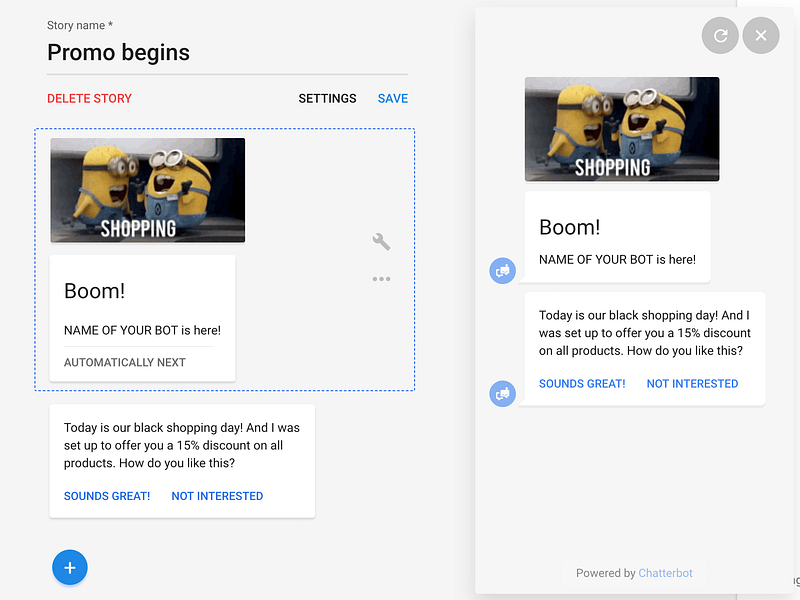Open the Chatterbot link
The height and width of the screenshot is (600, 800).
pos(665,573)
